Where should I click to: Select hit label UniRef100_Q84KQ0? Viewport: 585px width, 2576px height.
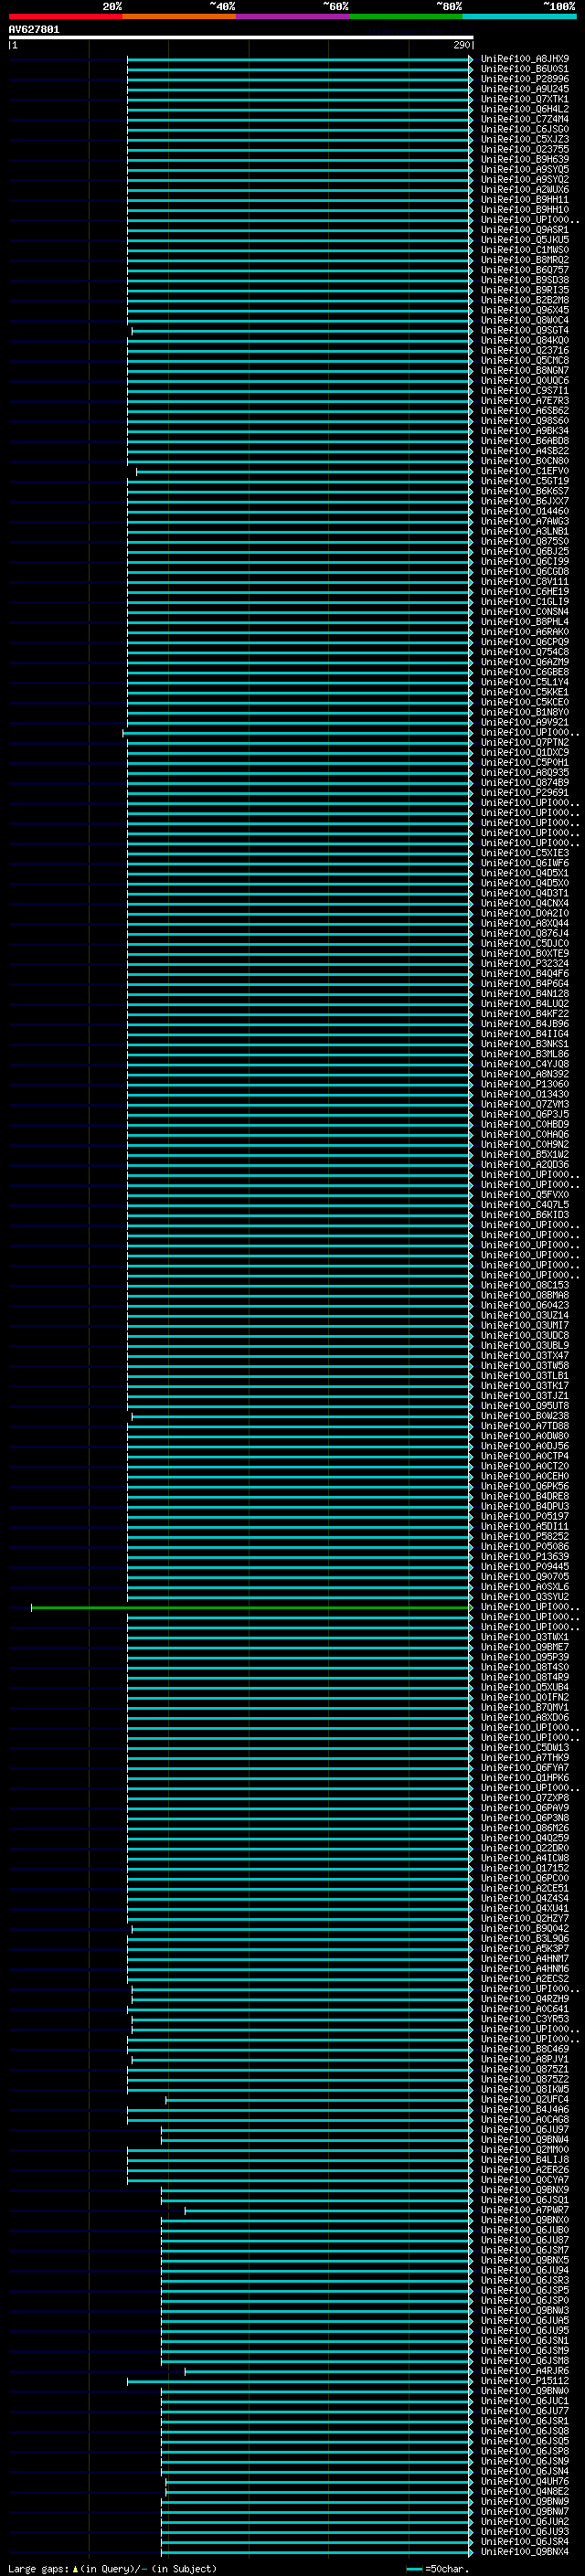click(525, 340)
